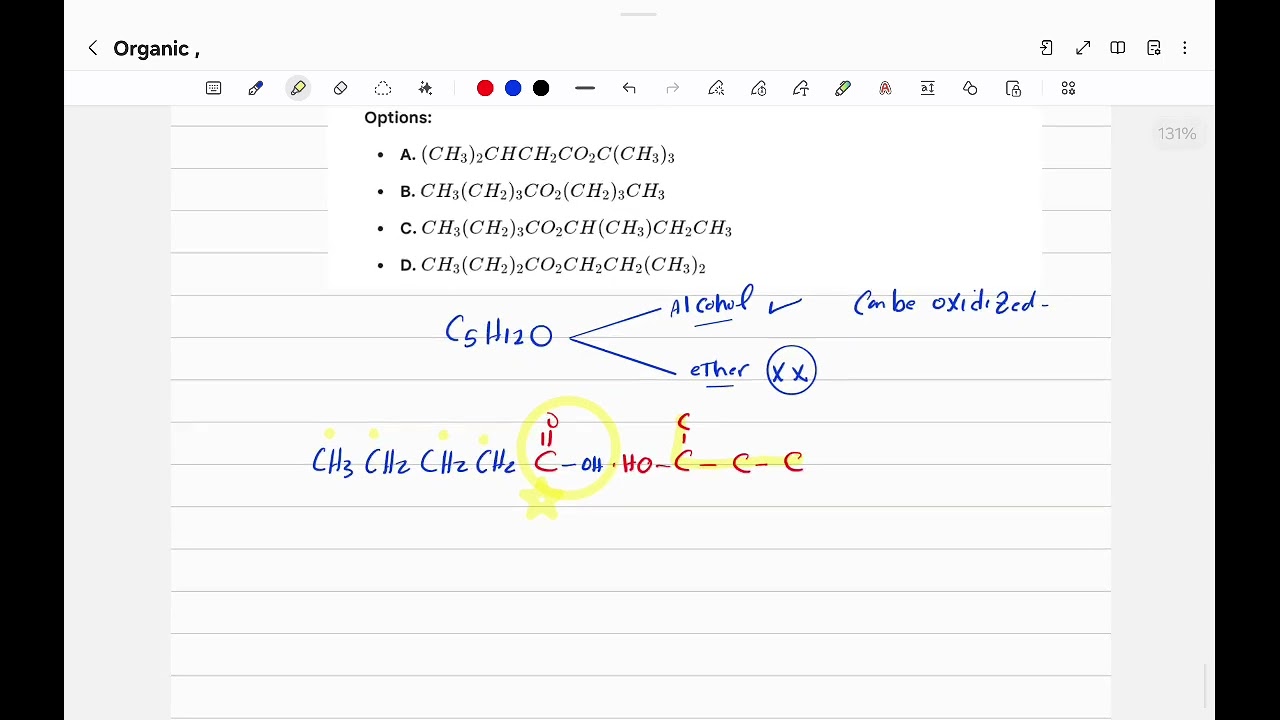Tap the note title 'Organic ,'
This screenshot has height=720, width=1280.
[x=156, y=49]
